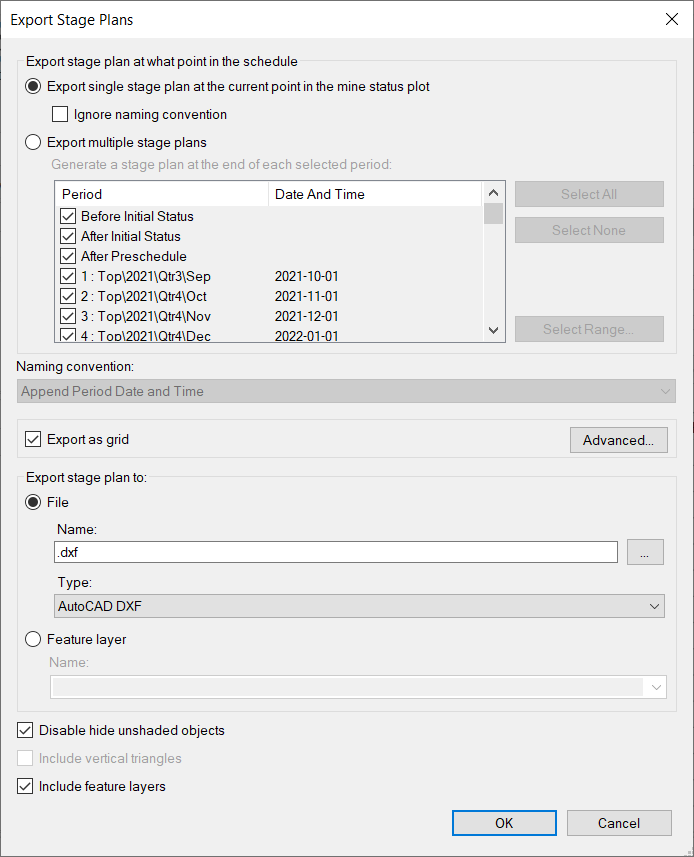Uncheck period 1 Top\2021\Qtr3\Sep
This screenshot has height=857, width=694.
(x=68, y=276)
